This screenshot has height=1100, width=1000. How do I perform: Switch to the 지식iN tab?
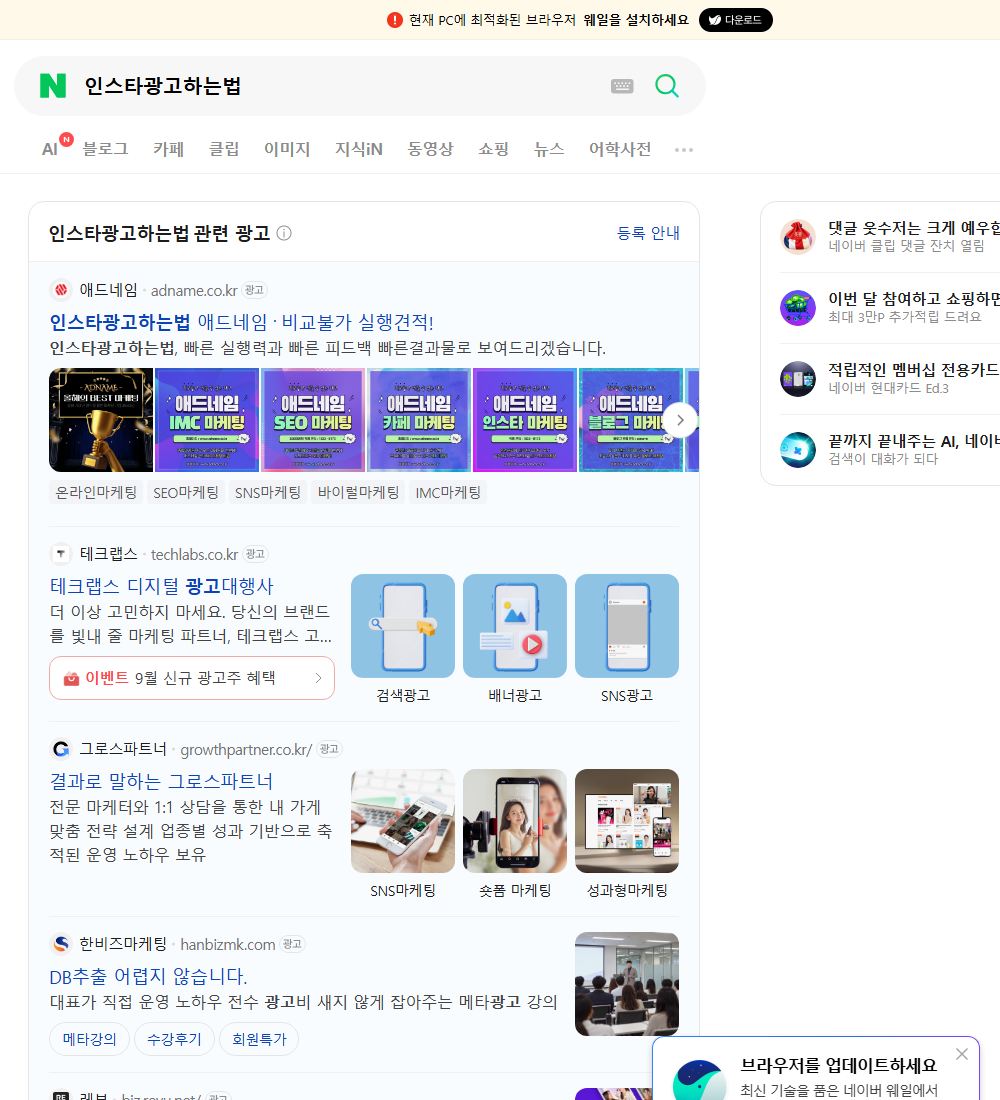coord(359,149)
